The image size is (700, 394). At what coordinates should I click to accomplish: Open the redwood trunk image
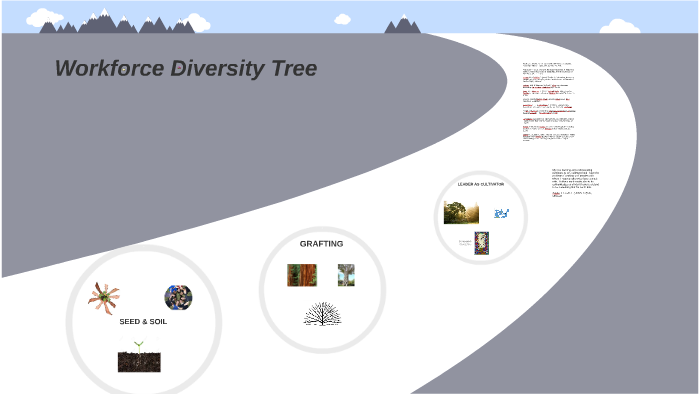(302, 275)
